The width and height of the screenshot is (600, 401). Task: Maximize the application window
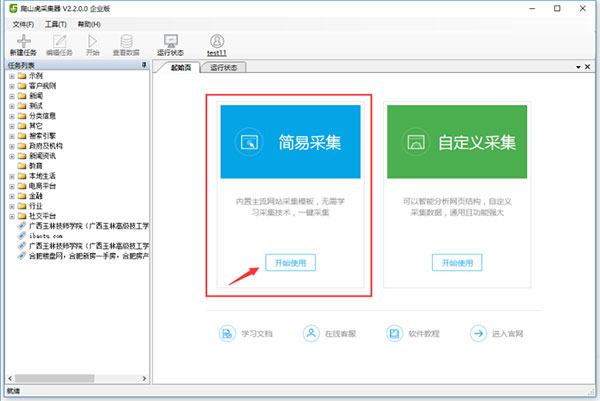[x=557, y=8]
